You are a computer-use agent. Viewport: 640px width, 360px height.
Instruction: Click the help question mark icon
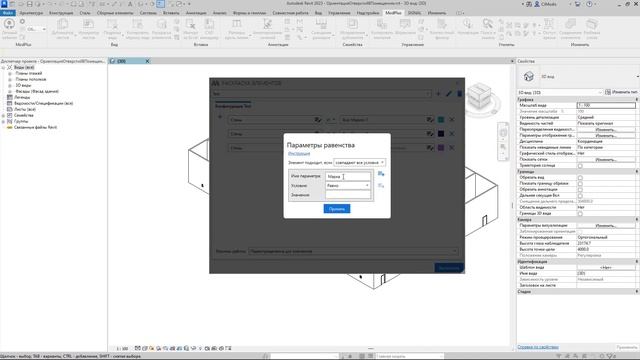tap(589, 4)
